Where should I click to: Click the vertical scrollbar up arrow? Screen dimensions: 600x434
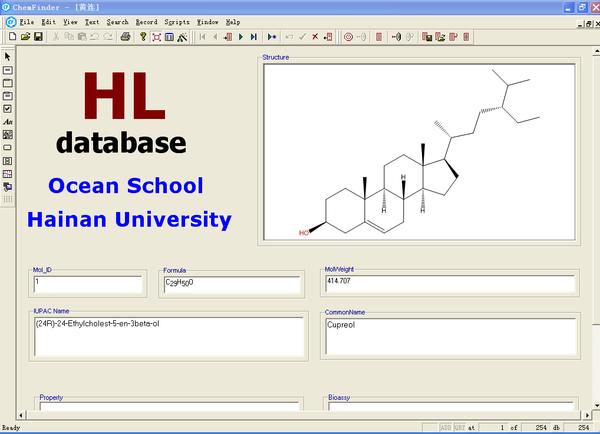tap(597, 51)
